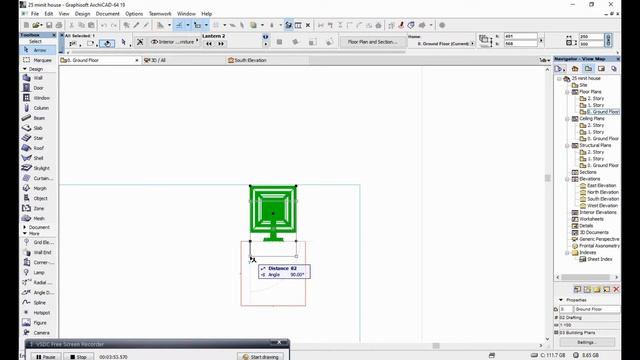Image resolution: width=640 pixels, height=360 pixels.
Task: Select the Beam tool
Action: coord(38,118)
